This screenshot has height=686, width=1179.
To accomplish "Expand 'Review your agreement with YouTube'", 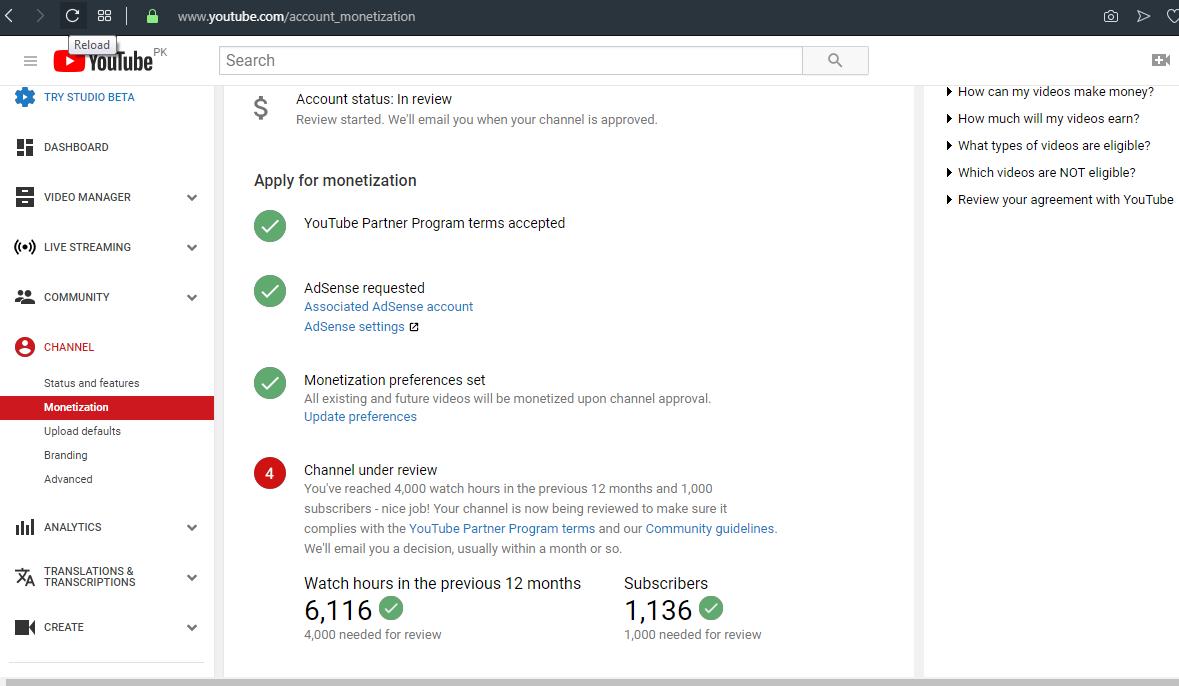I will coord(1059,200).
